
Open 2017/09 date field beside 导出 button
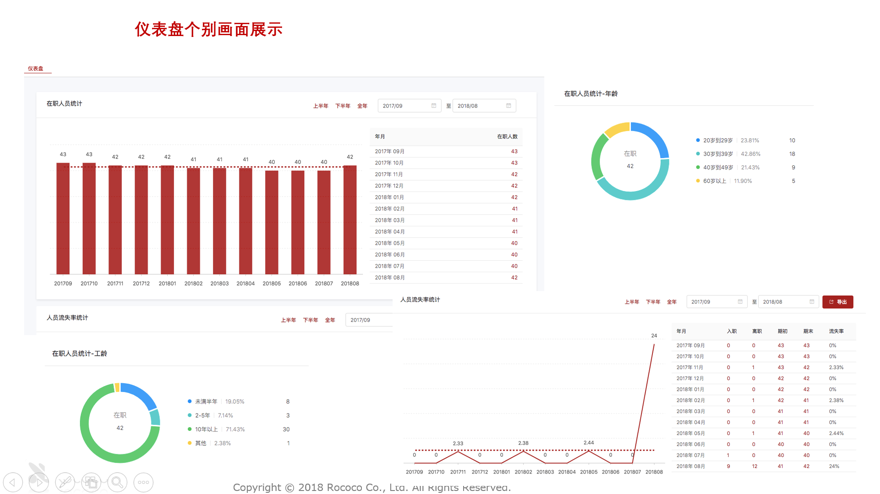pos(717,302)
